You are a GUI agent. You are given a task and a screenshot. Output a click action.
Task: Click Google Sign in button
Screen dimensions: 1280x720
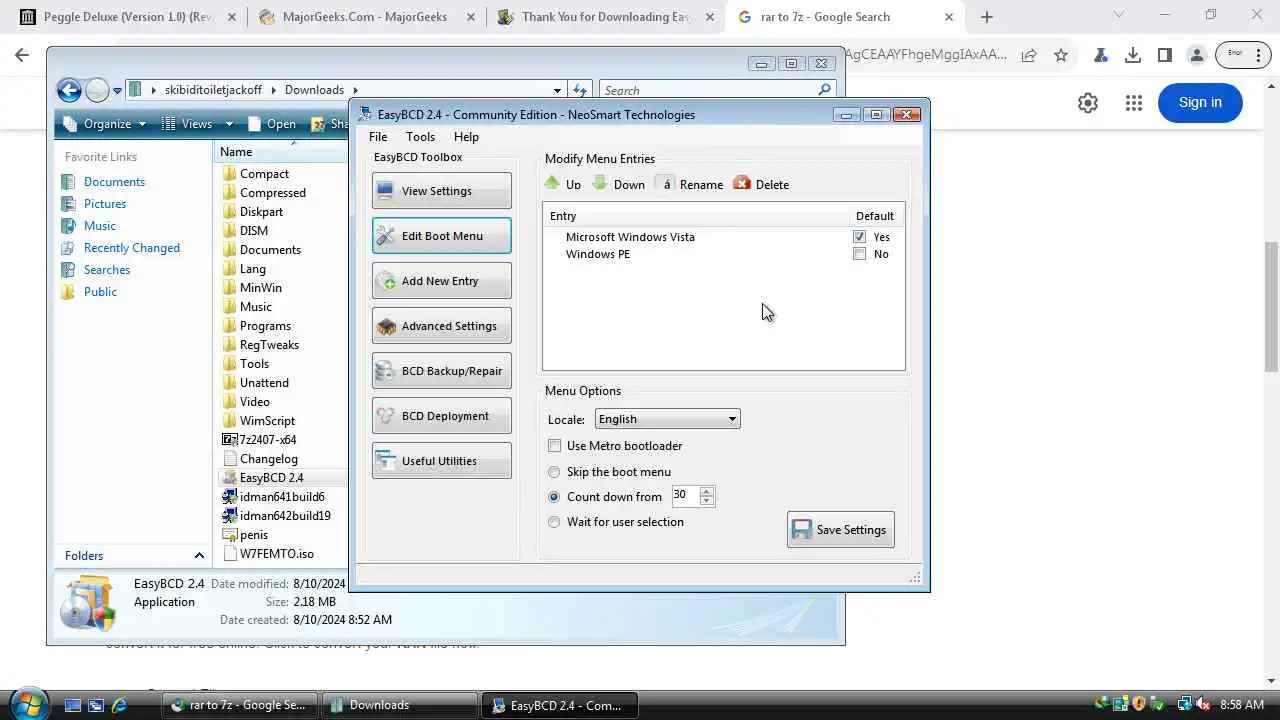click(x=1200, y=102)
